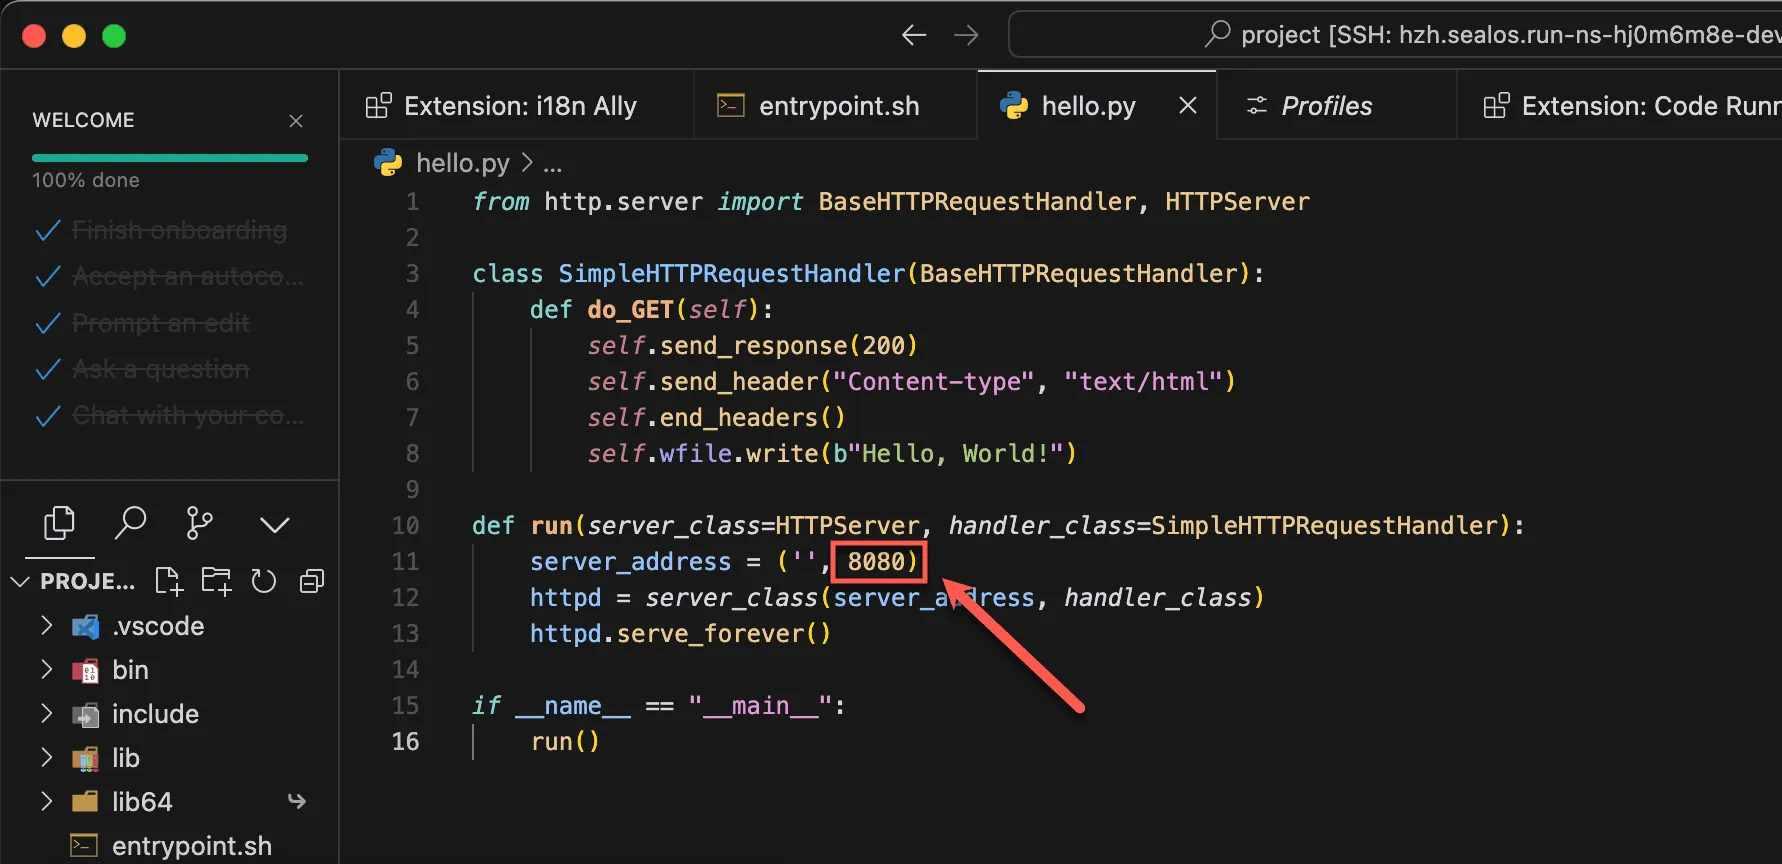Image resolution: width=1782 pixels, height=864 pixels.
Task: Click the New File icon
Action: pyautogui.click(x=168, y=581)
